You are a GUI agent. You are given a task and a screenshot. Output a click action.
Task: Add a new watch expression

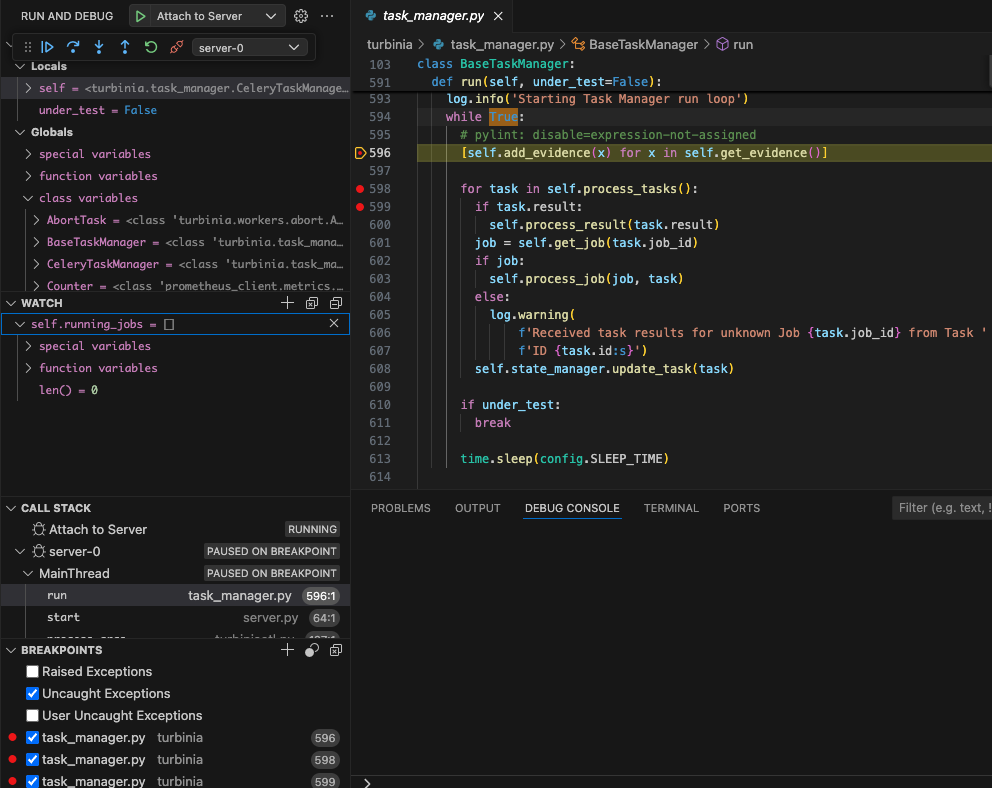[x=287, y=303]
